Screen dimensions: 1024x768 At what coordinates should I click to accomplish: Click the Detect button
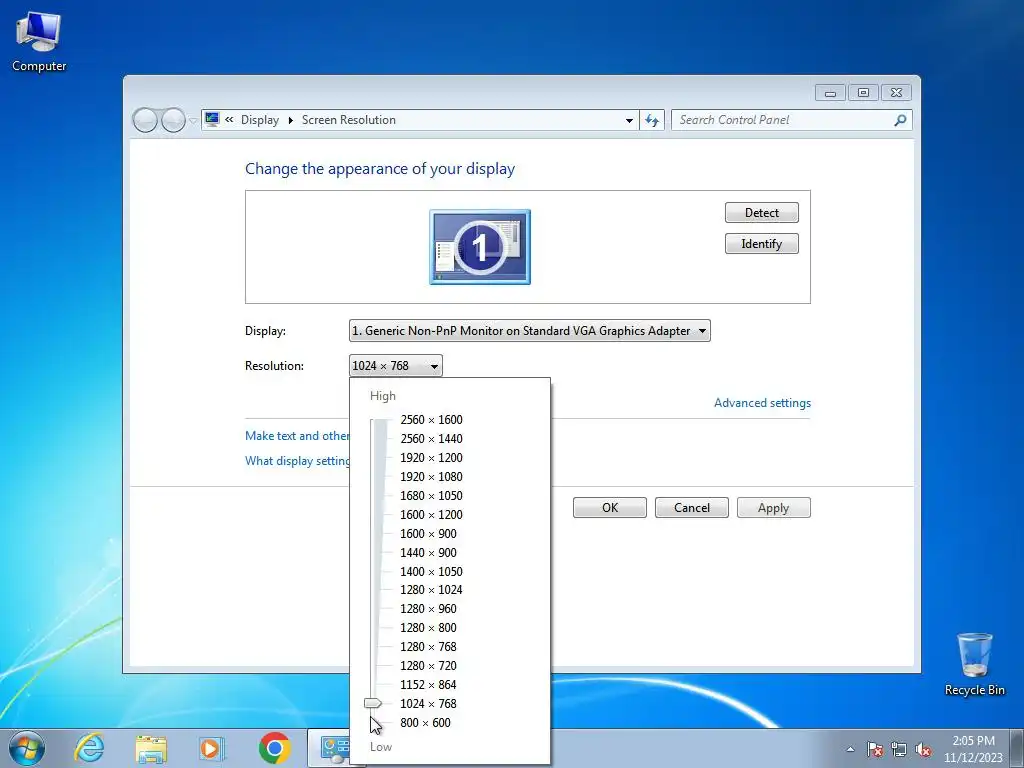click(761, 212)
